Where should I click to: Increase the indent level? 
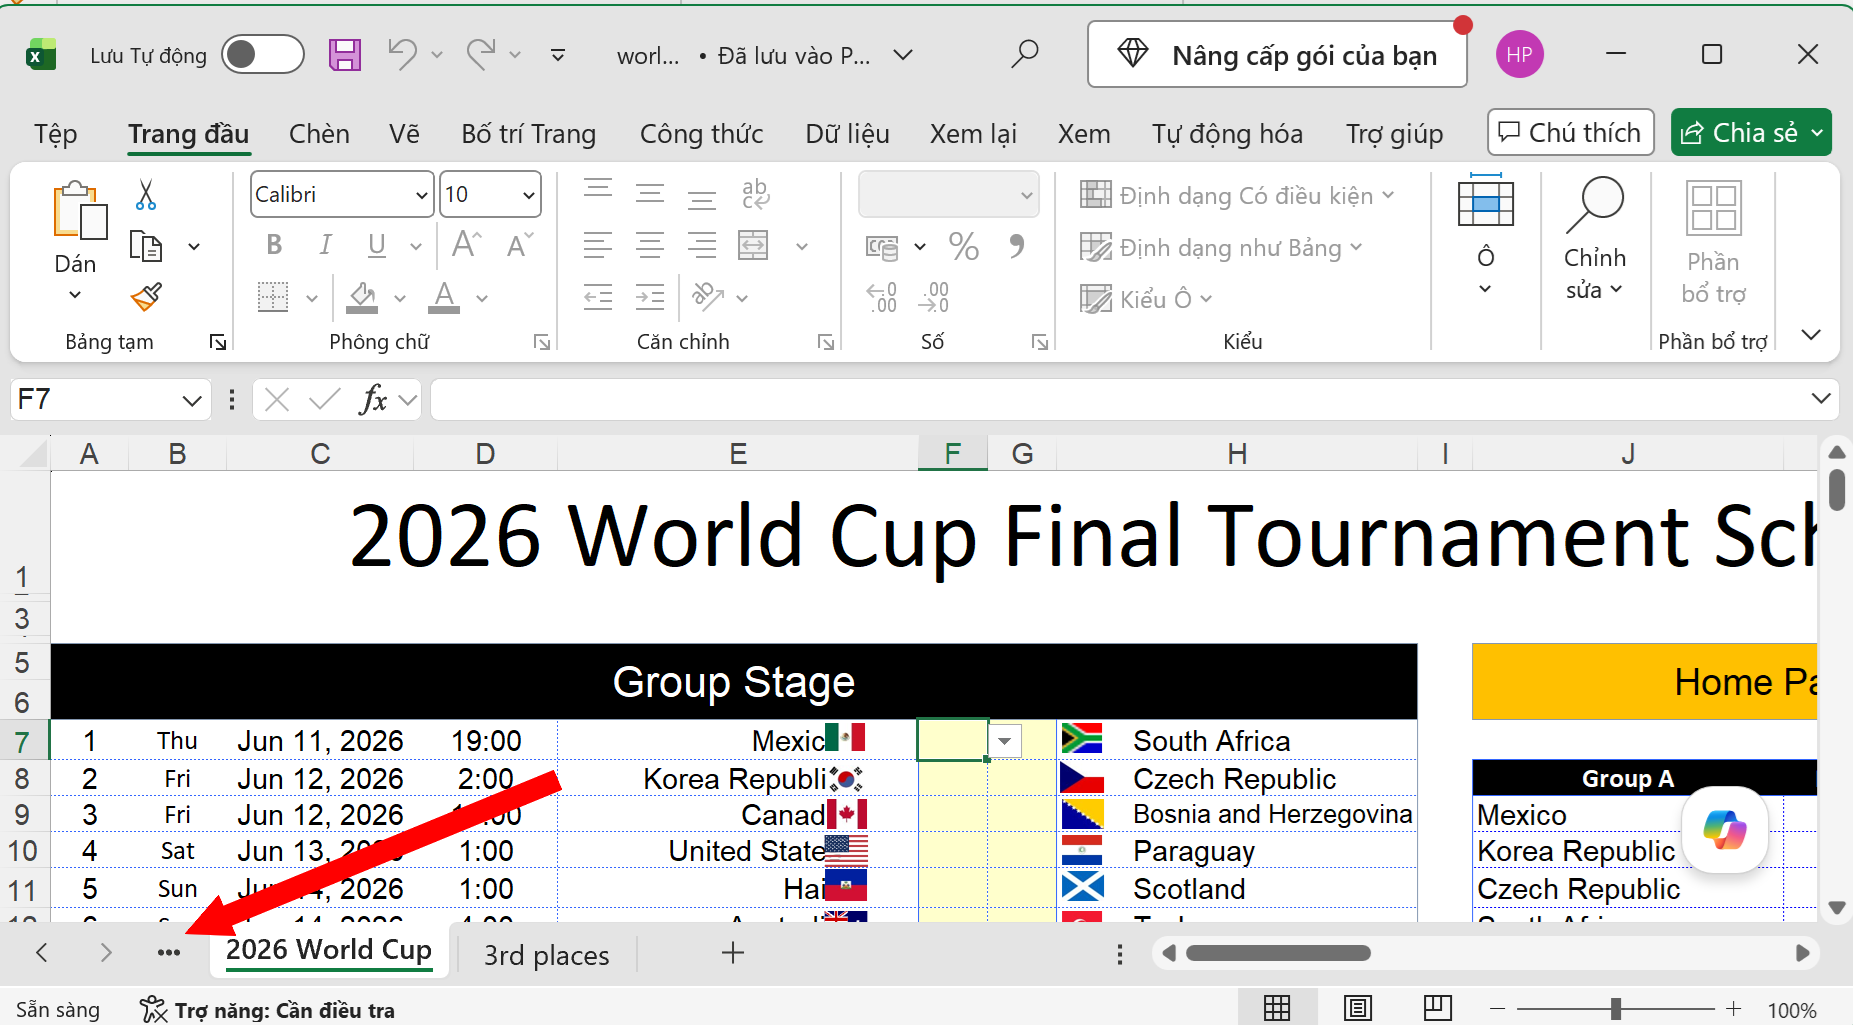(x=650, y=297)
